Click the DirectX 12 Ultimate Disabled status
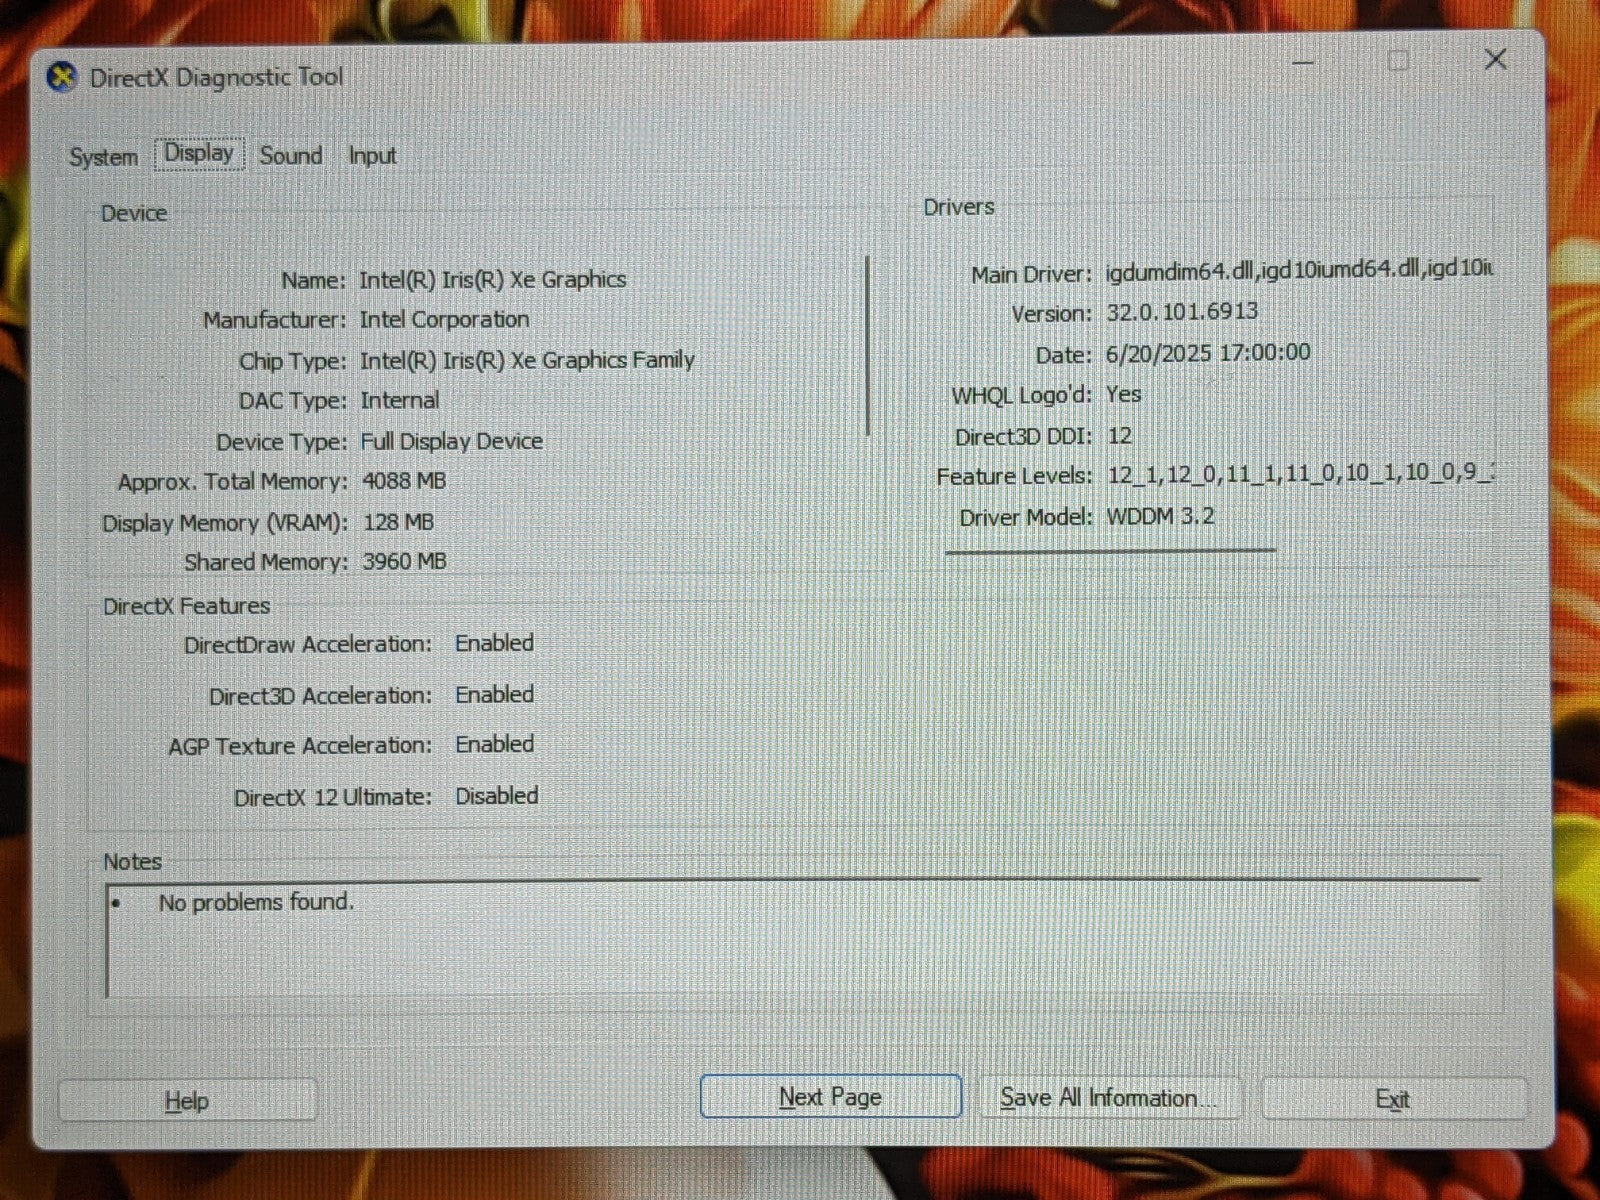 (497, 796)
